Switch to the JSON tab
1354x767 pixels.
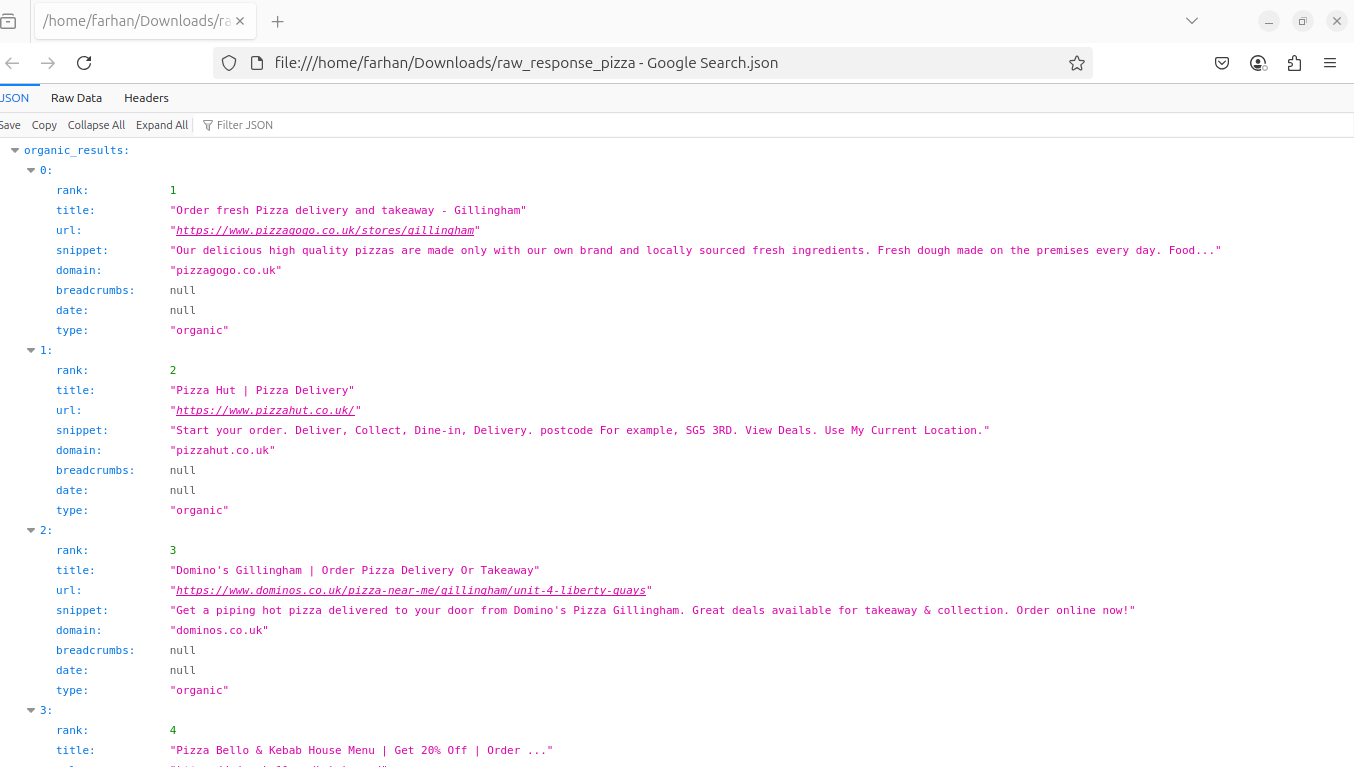(15, 98)
